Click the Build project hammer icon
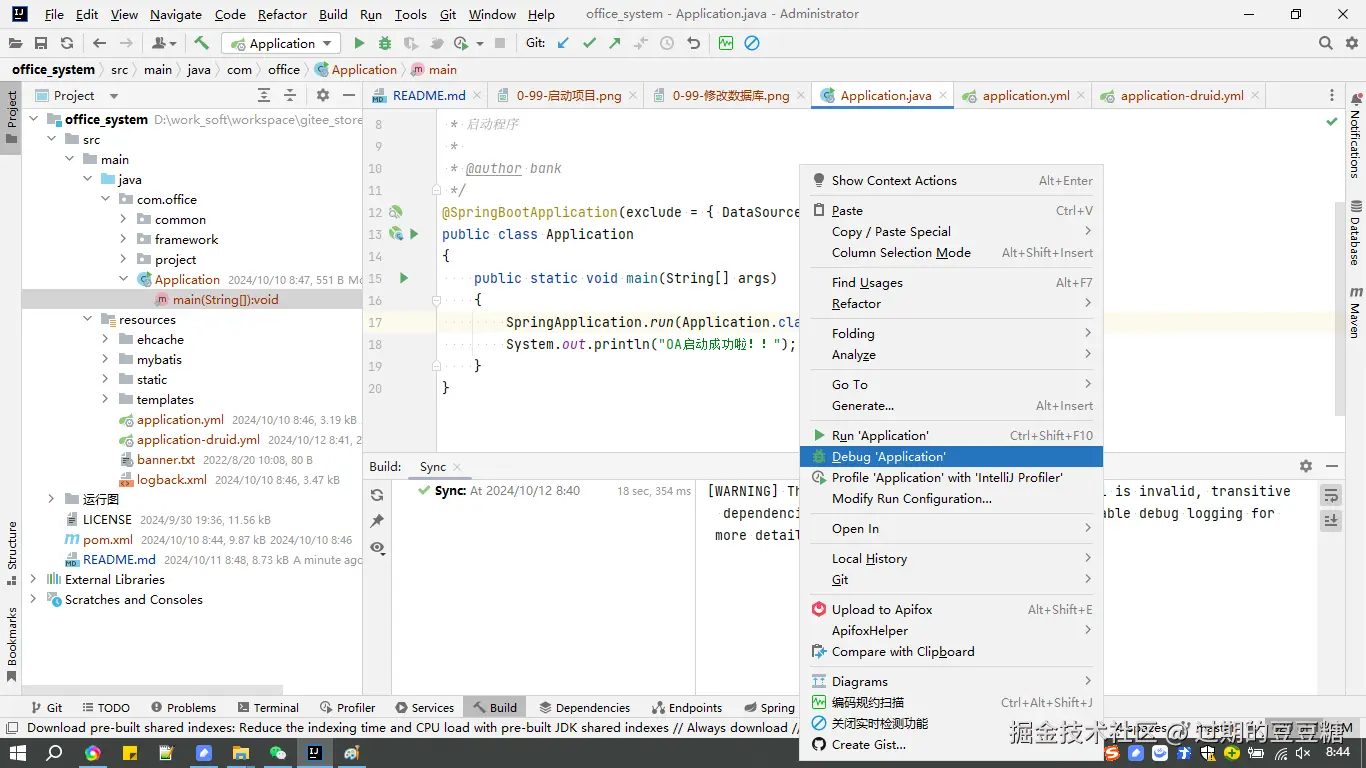Screen dimensions: 1366x768 click(x=202, y=43)
